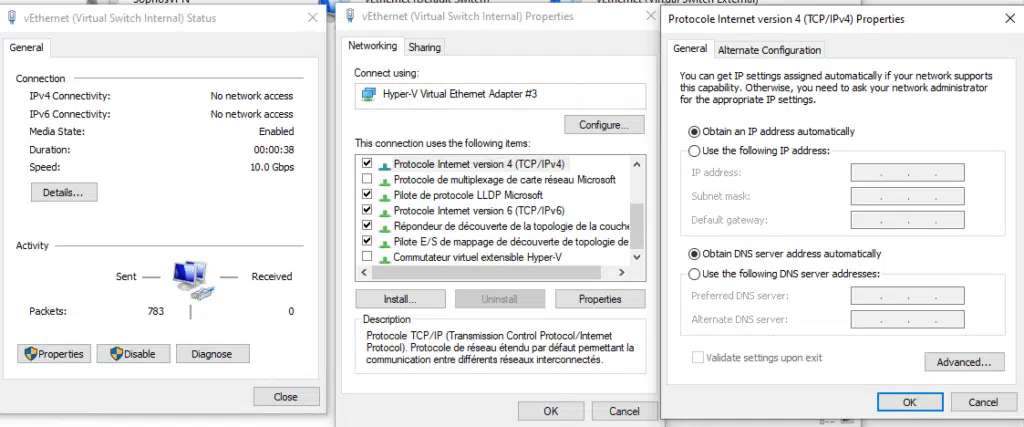Open General tab in TCP/IPv4 Properties
1024x427 pixels.
(x=690, y=48)
